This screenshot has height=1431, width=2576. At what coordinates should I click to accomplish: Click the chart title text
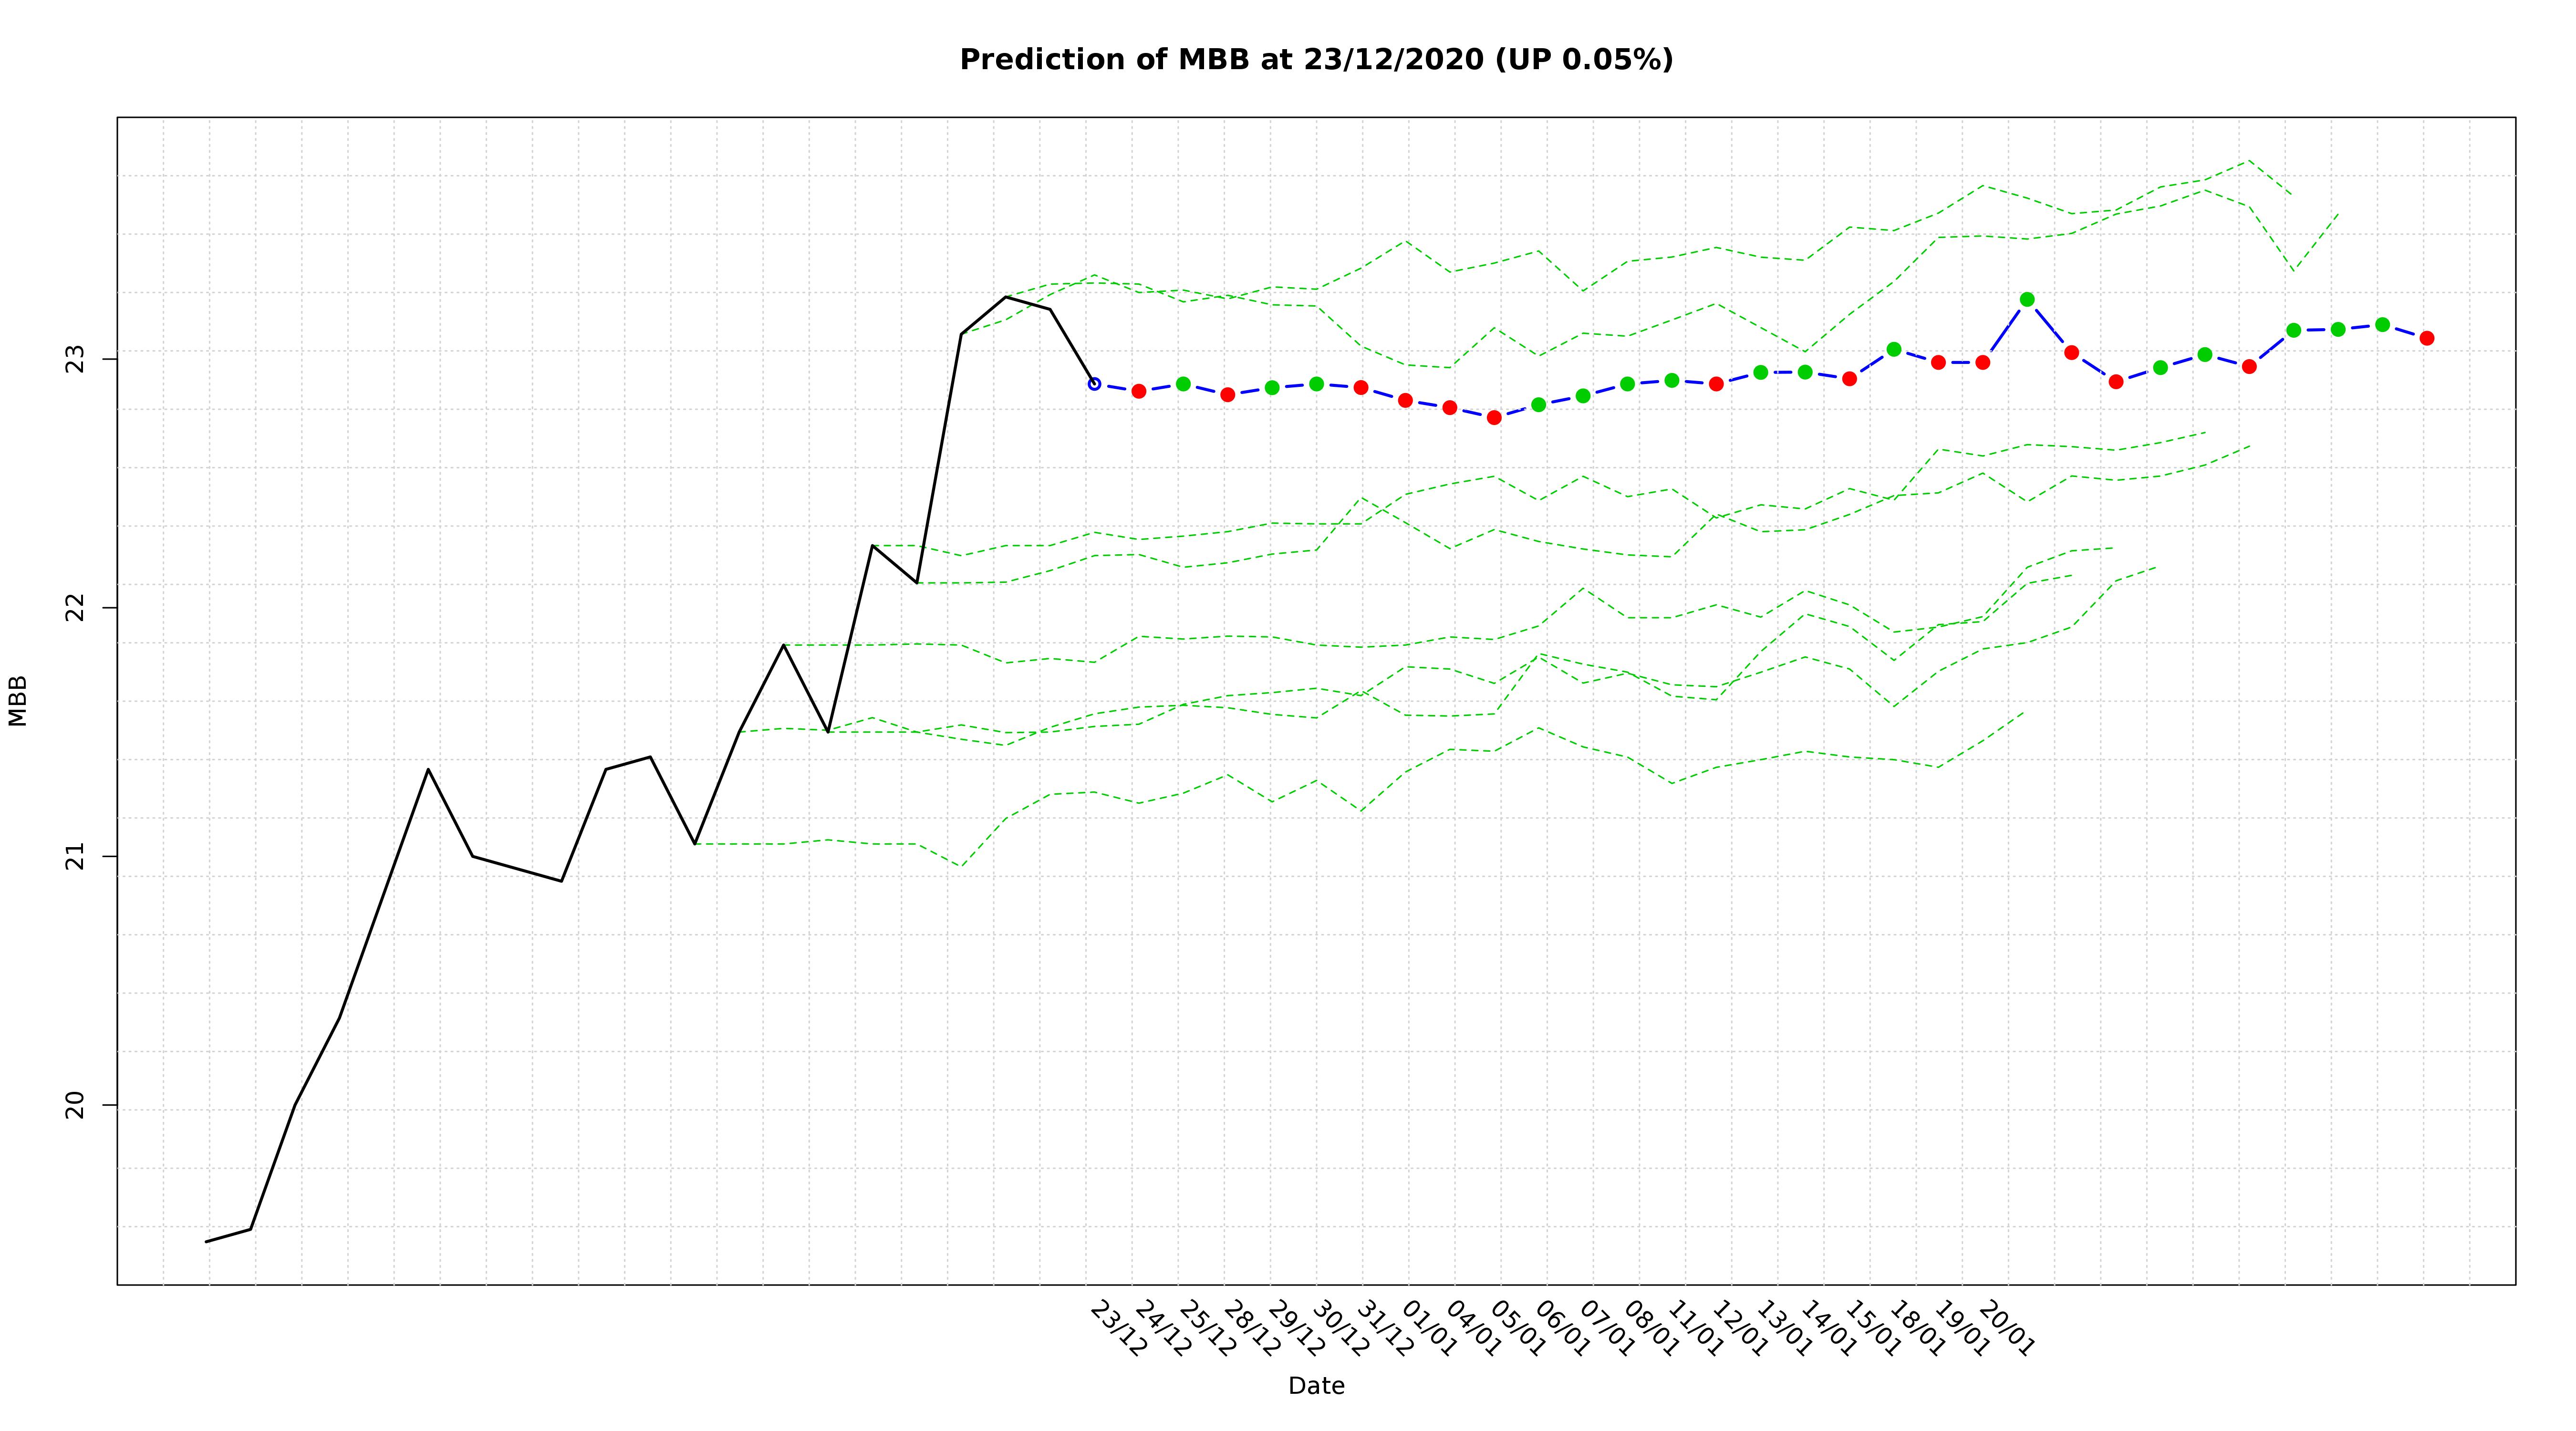1316,60
